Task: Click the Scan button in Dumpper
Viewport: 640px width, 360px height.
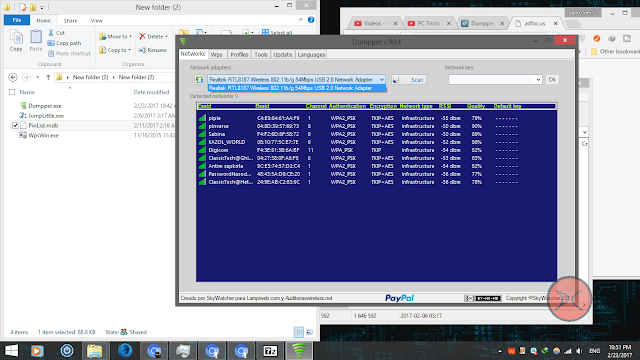Action: (x=409, y=80)
